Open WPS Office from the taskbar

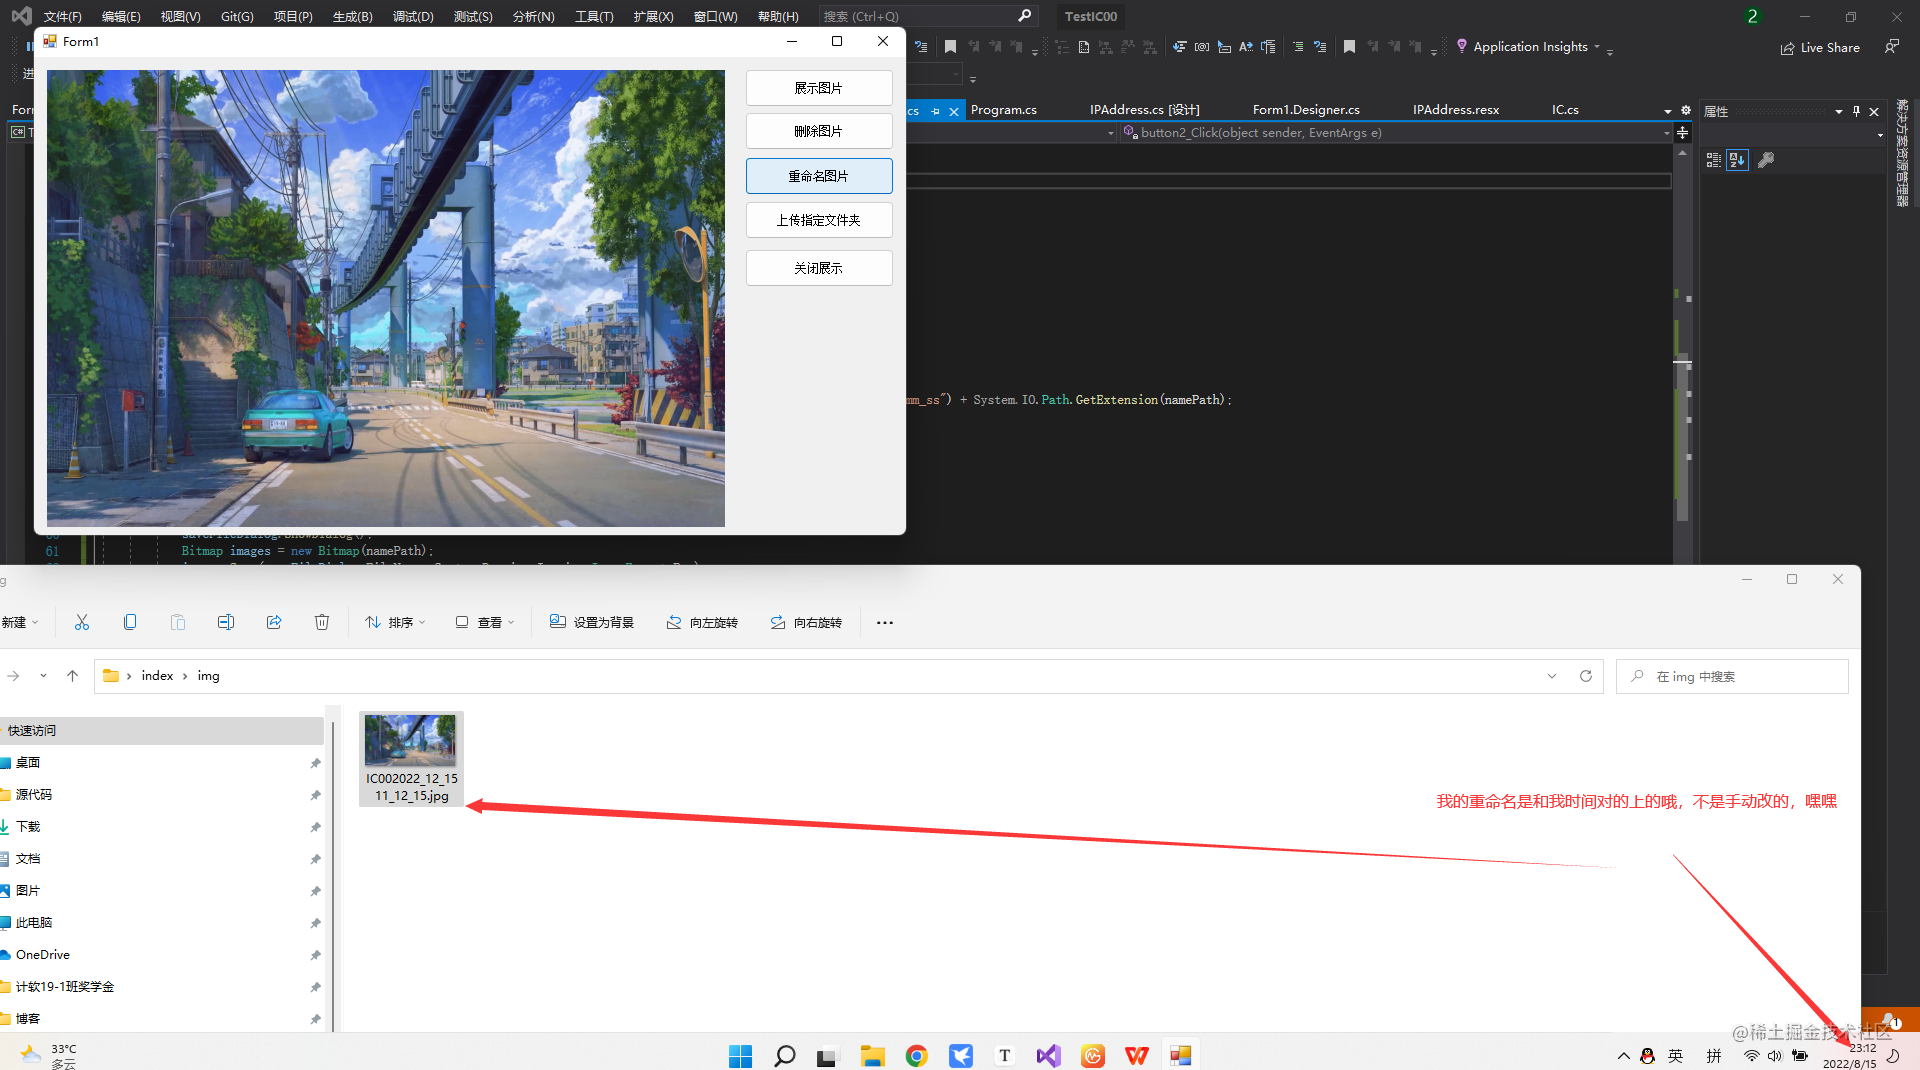tap(1137, 1056)
